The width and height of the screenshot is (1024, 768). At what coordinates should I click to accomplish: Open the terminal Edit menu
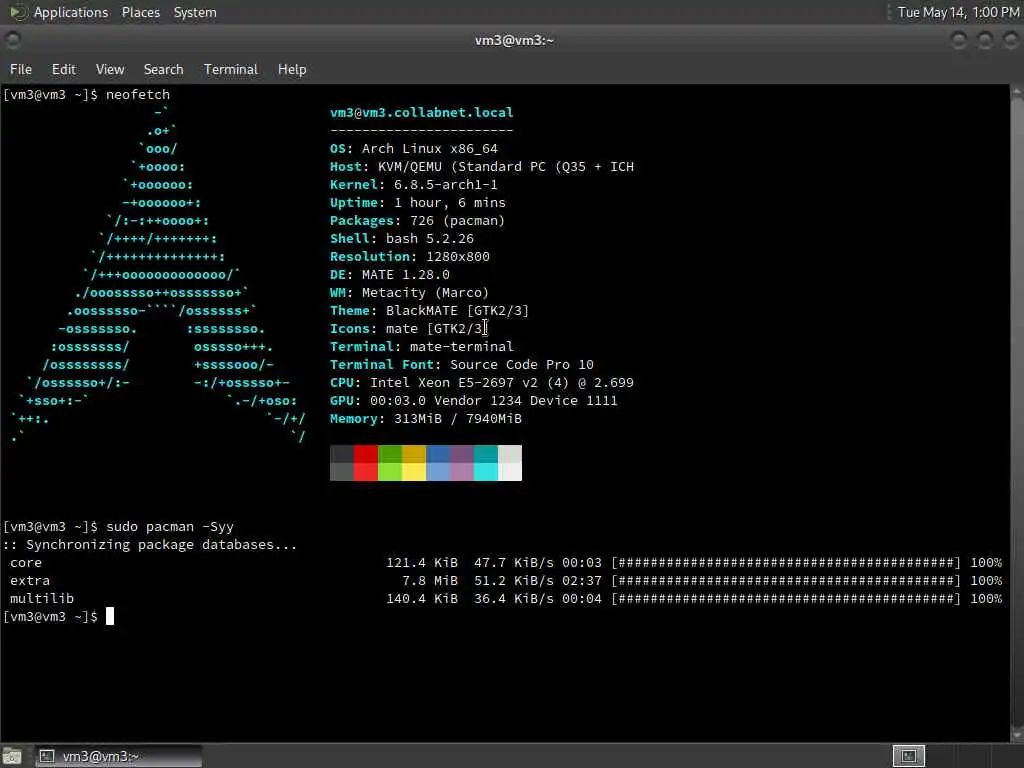click(63, 69)
